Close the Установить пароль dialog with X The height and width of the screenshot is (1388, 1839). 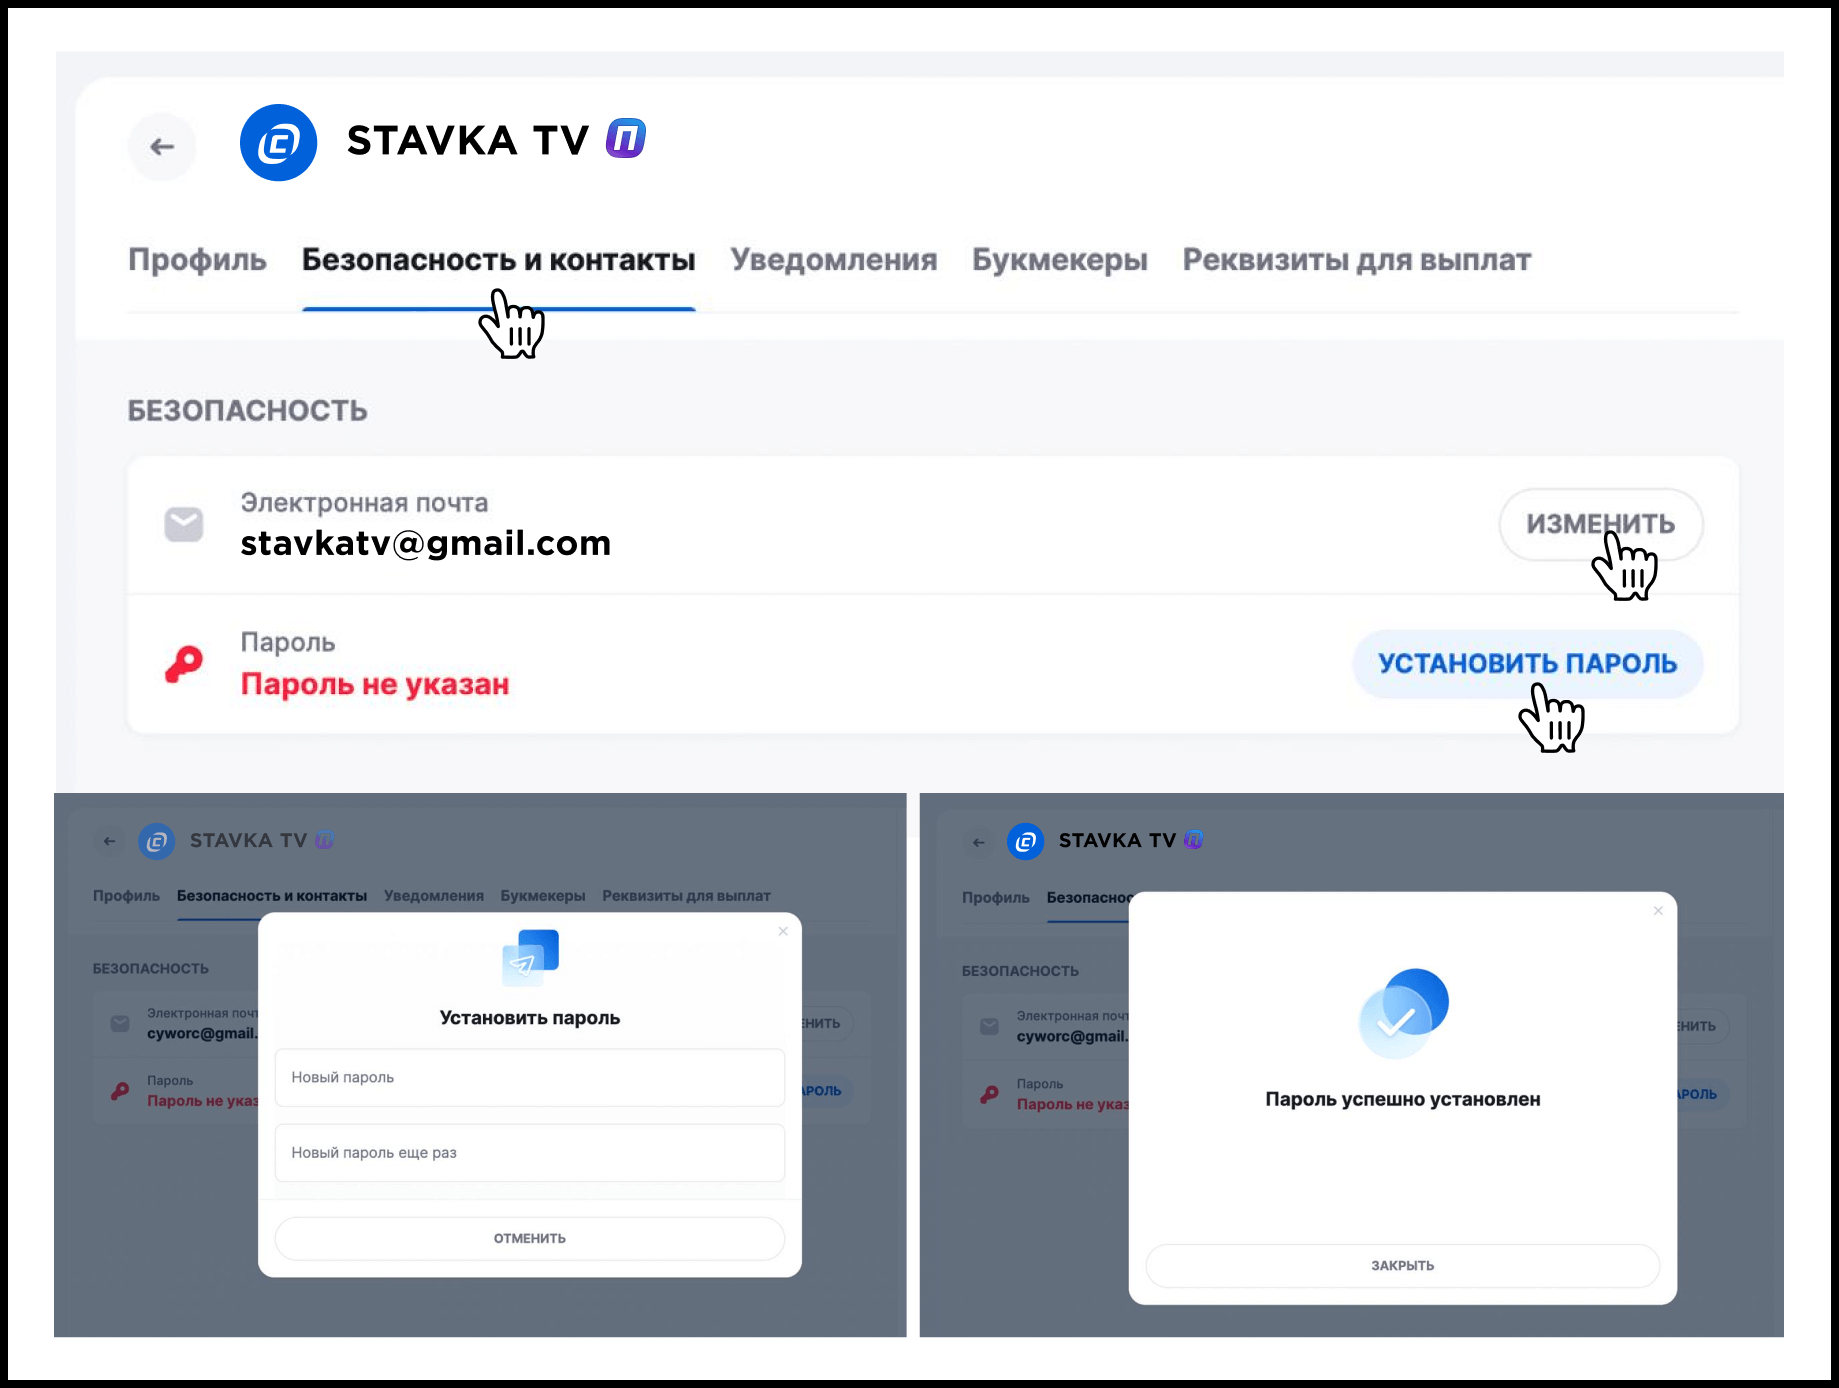tap(783, 931)
